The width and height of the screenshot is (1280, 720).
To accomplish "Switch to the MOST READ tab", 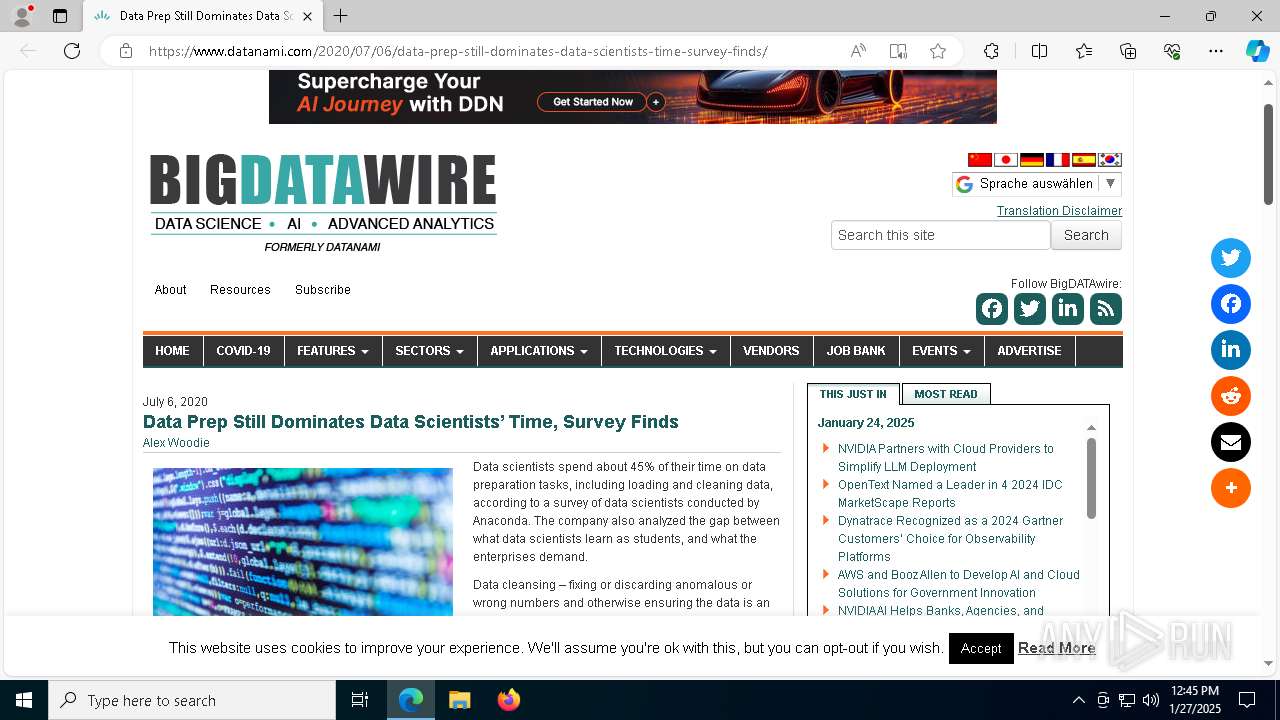I will (x=946, y=394).
